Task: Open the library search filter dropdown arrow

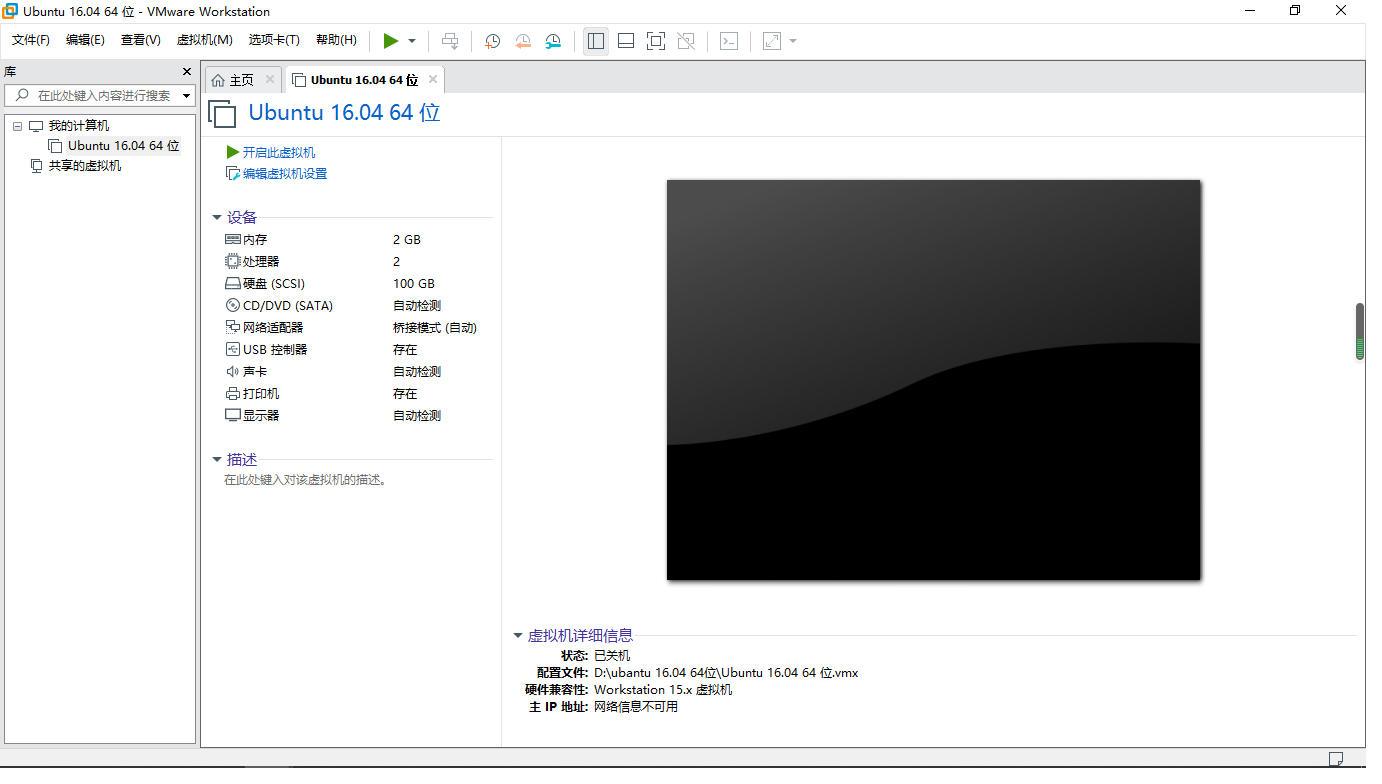Action: tap(187, 96)
